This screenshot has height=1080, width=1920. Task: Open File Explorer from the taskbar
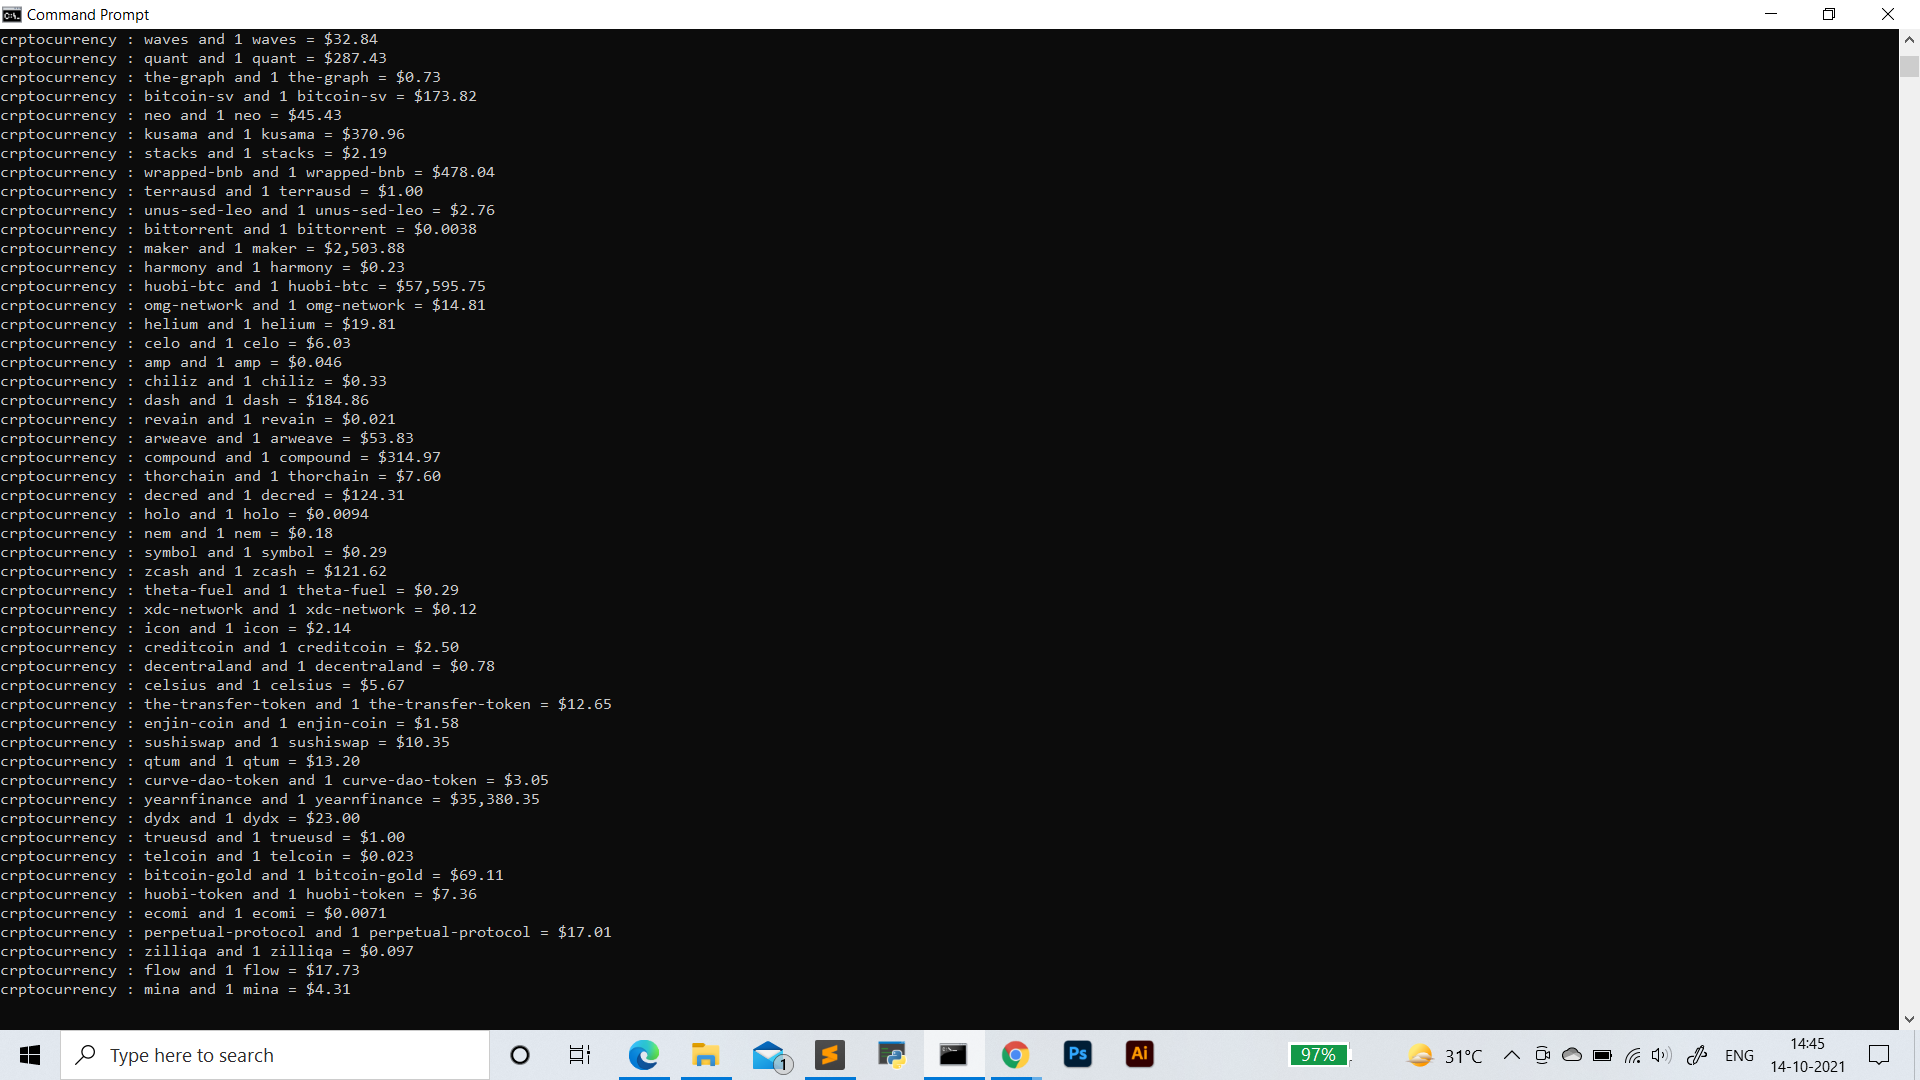tap(706, 1055)
